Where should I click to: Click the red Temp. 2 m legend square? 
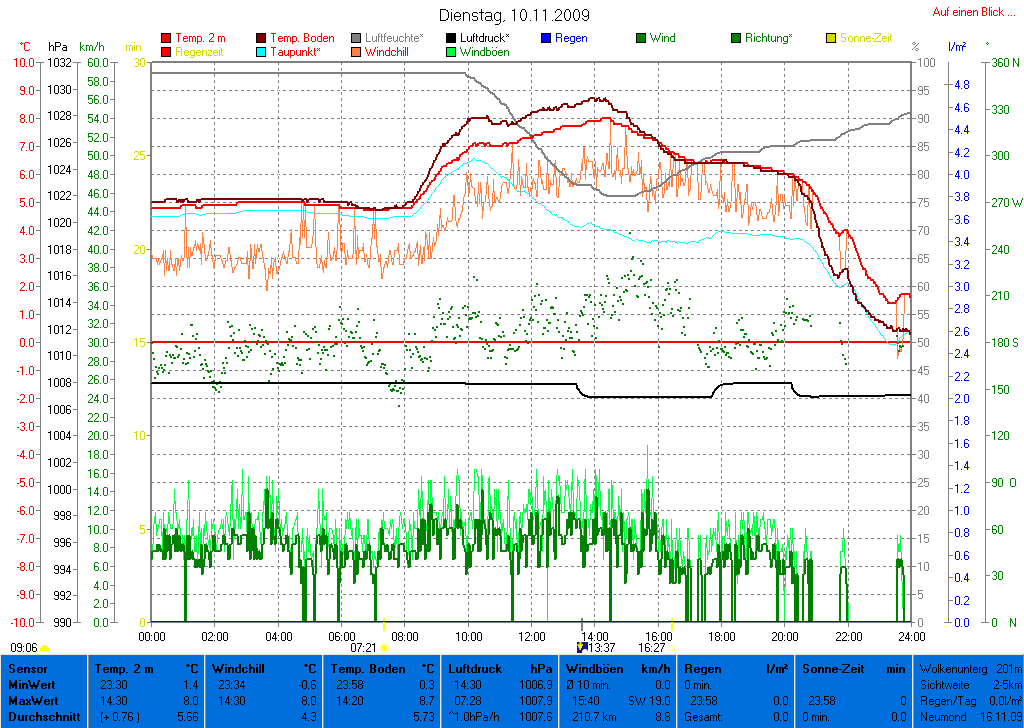pos(166,38)
